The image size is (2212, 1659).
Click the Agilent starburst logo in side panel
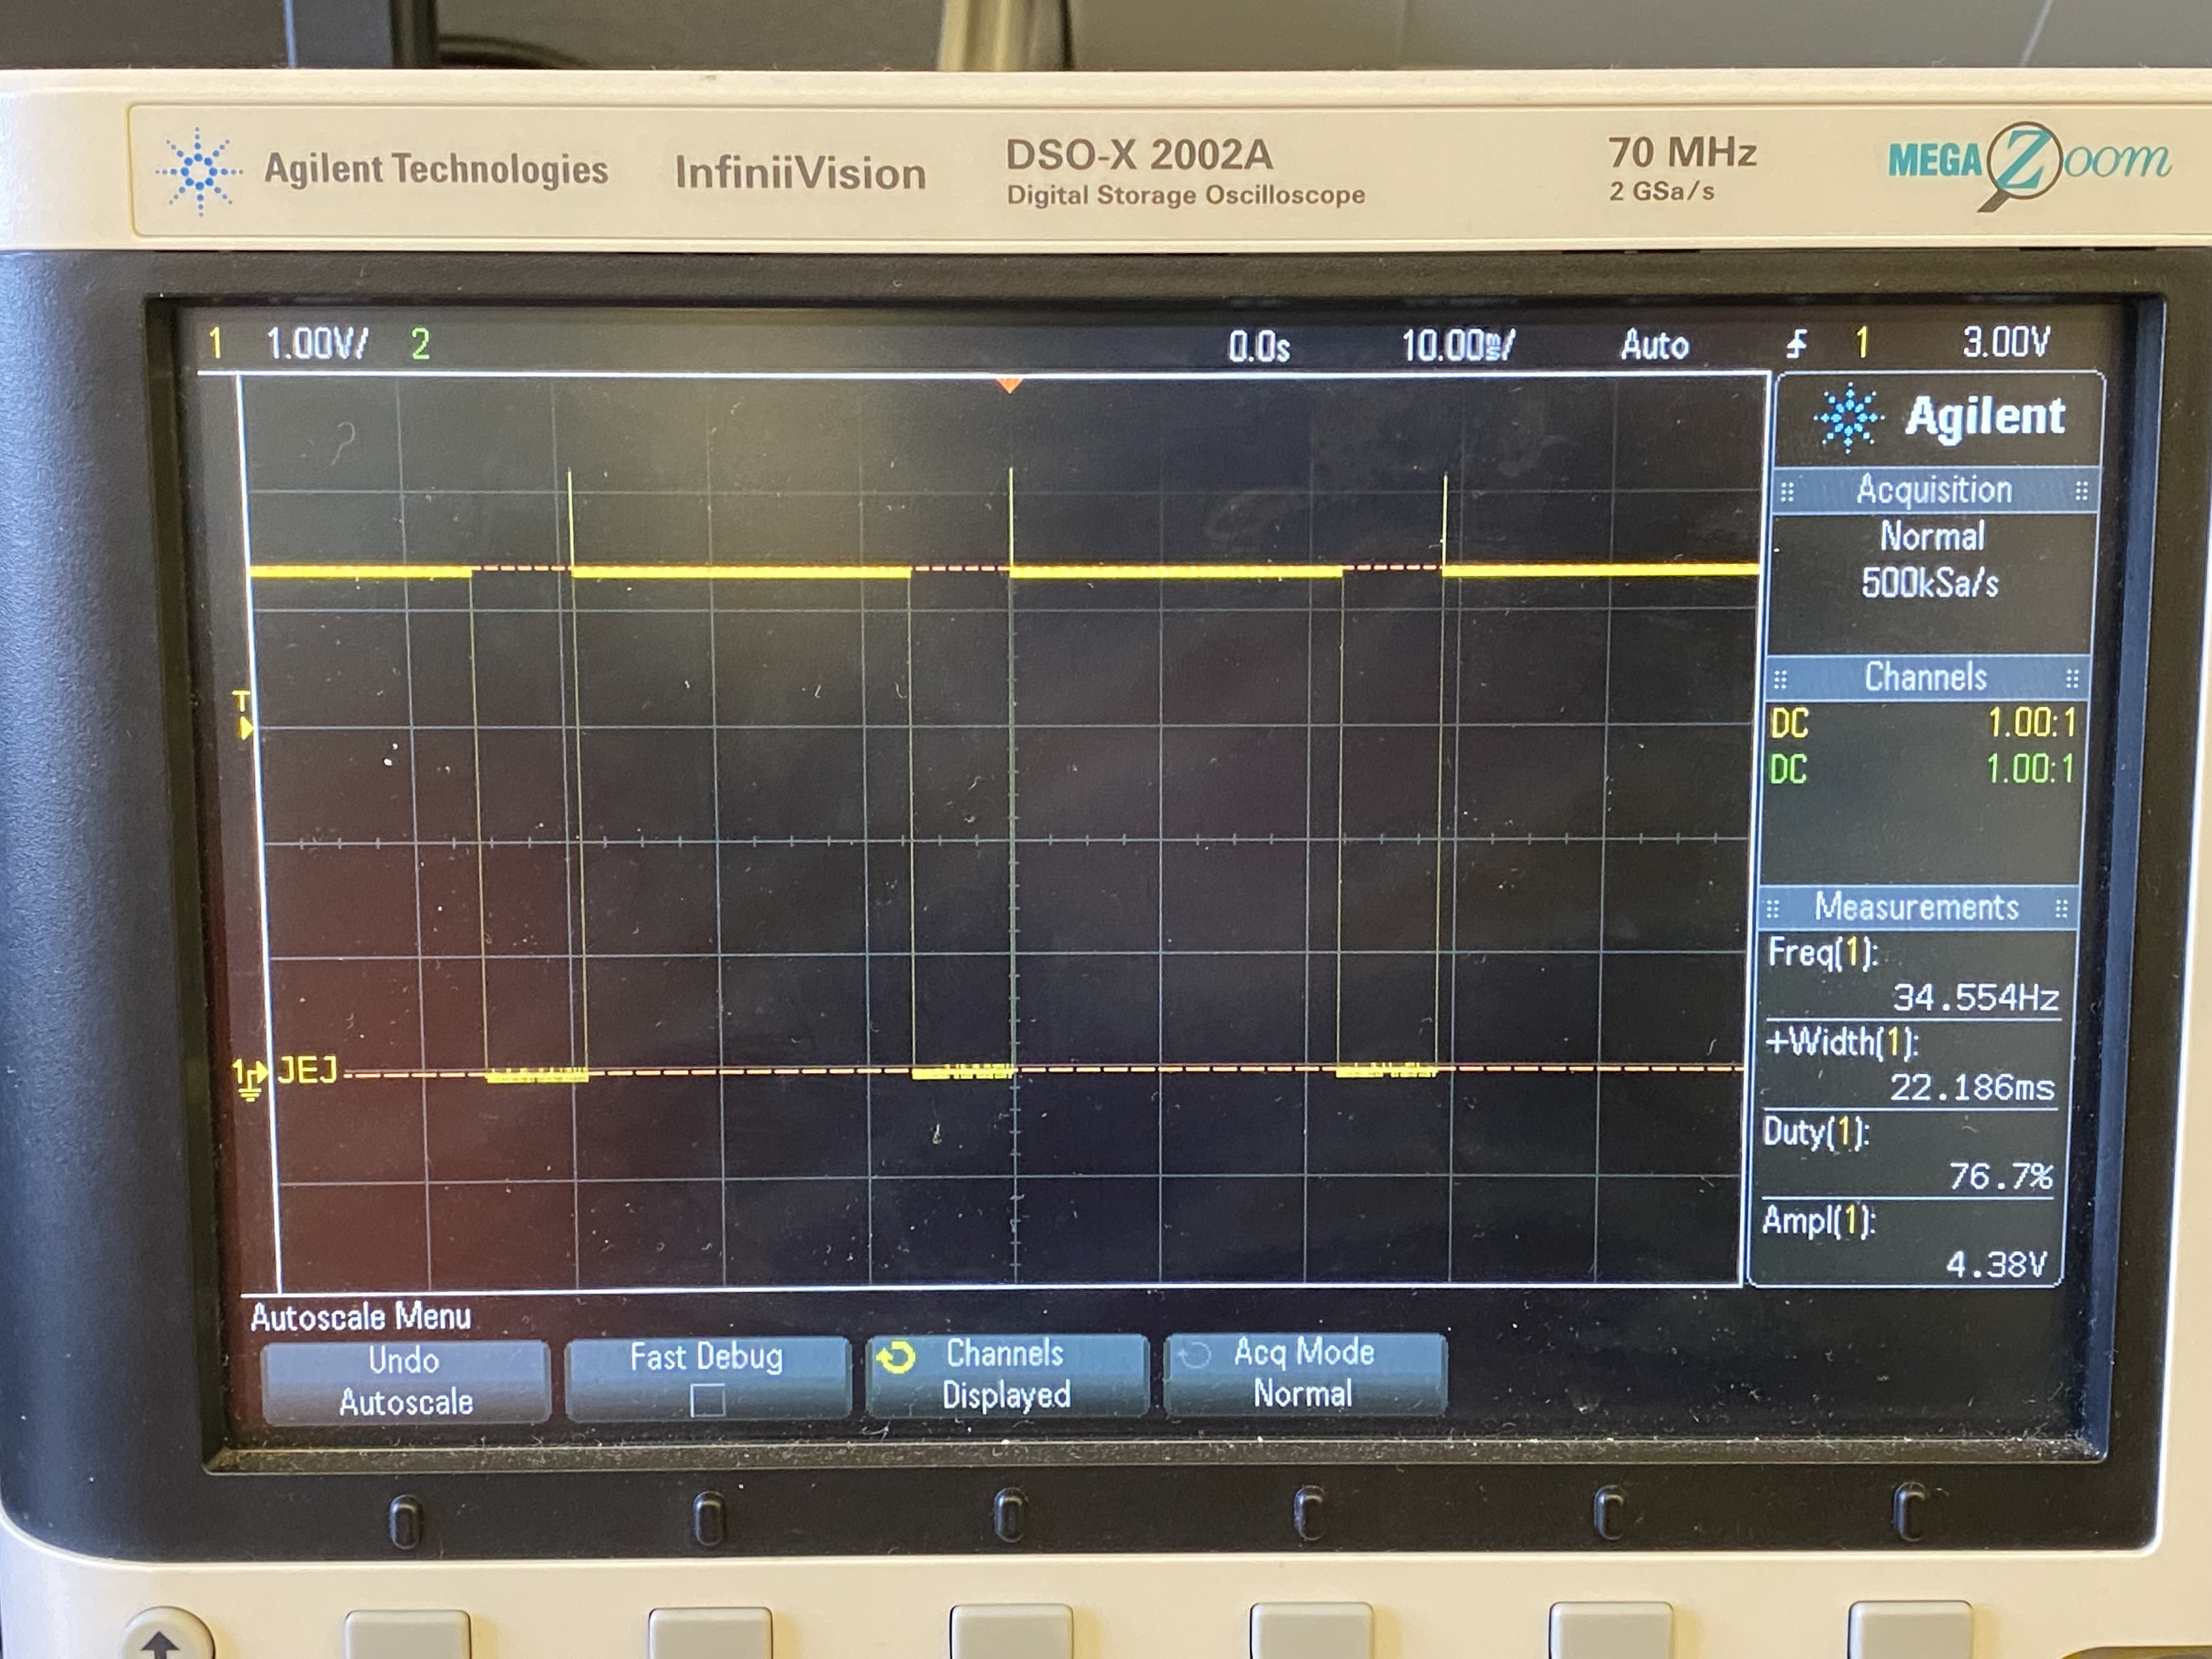pyautogui.click(x=1848, y=417)
